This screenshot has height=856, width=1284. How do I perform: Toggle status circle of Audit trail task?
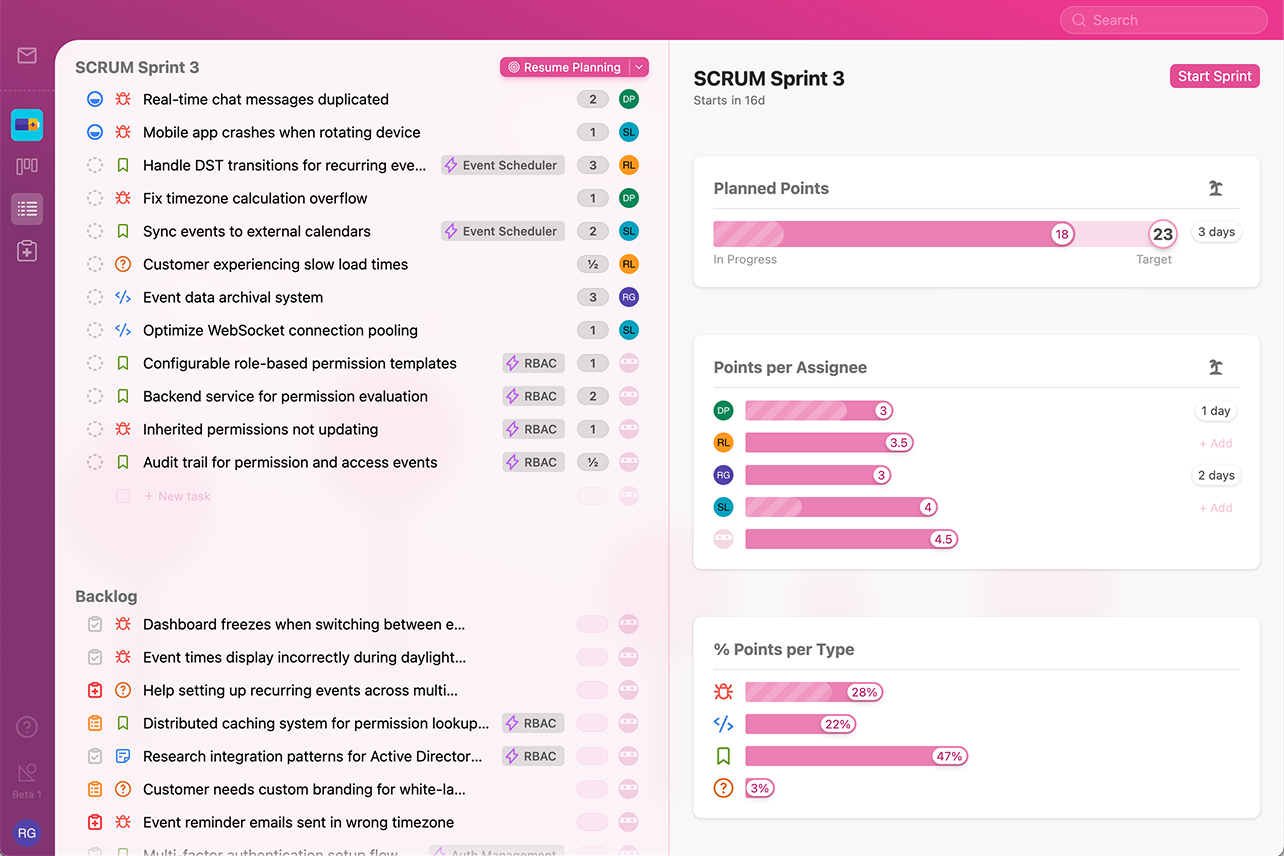pos(95,462)
